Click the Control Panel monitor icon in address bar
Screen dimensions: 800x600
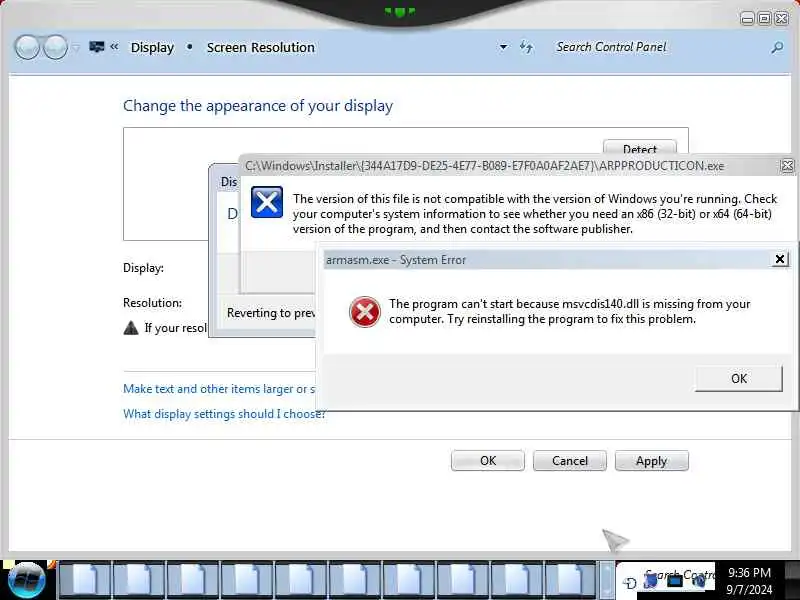point(96,47)
